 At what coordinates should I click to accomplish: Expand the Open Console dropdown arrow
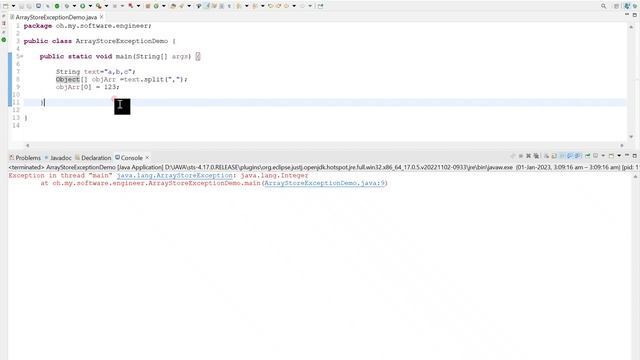(619, 156)
